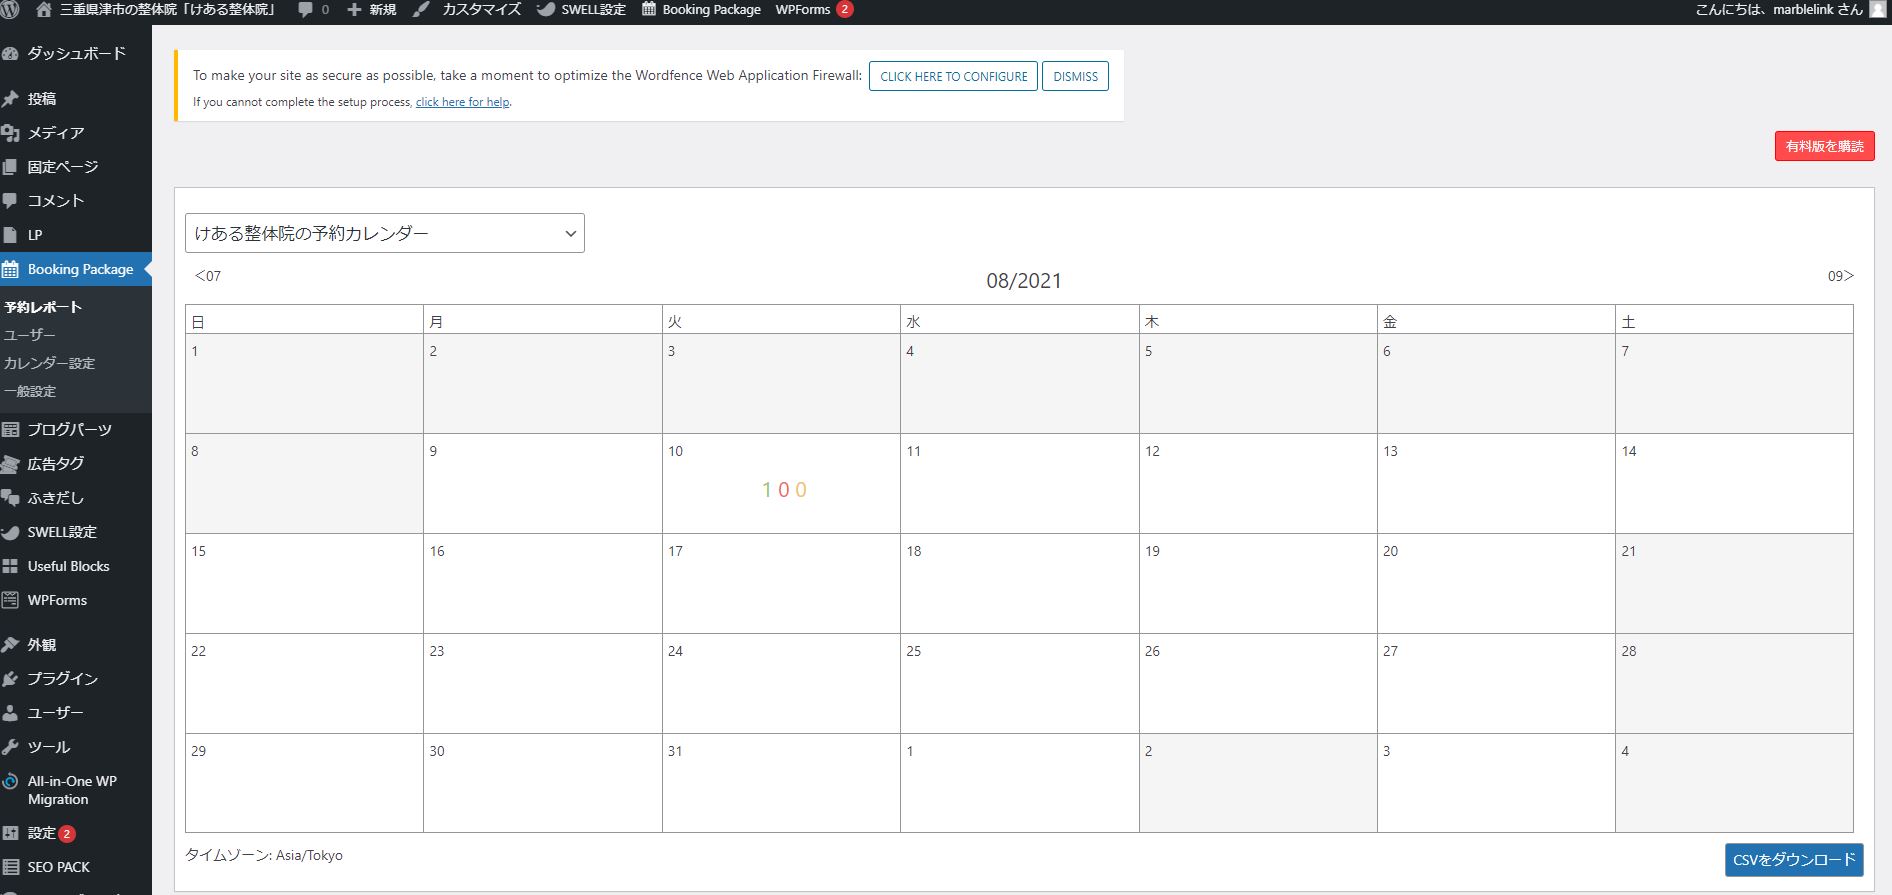
Task: Click the WordPress logo icon in admin bar
Action: 12,10
